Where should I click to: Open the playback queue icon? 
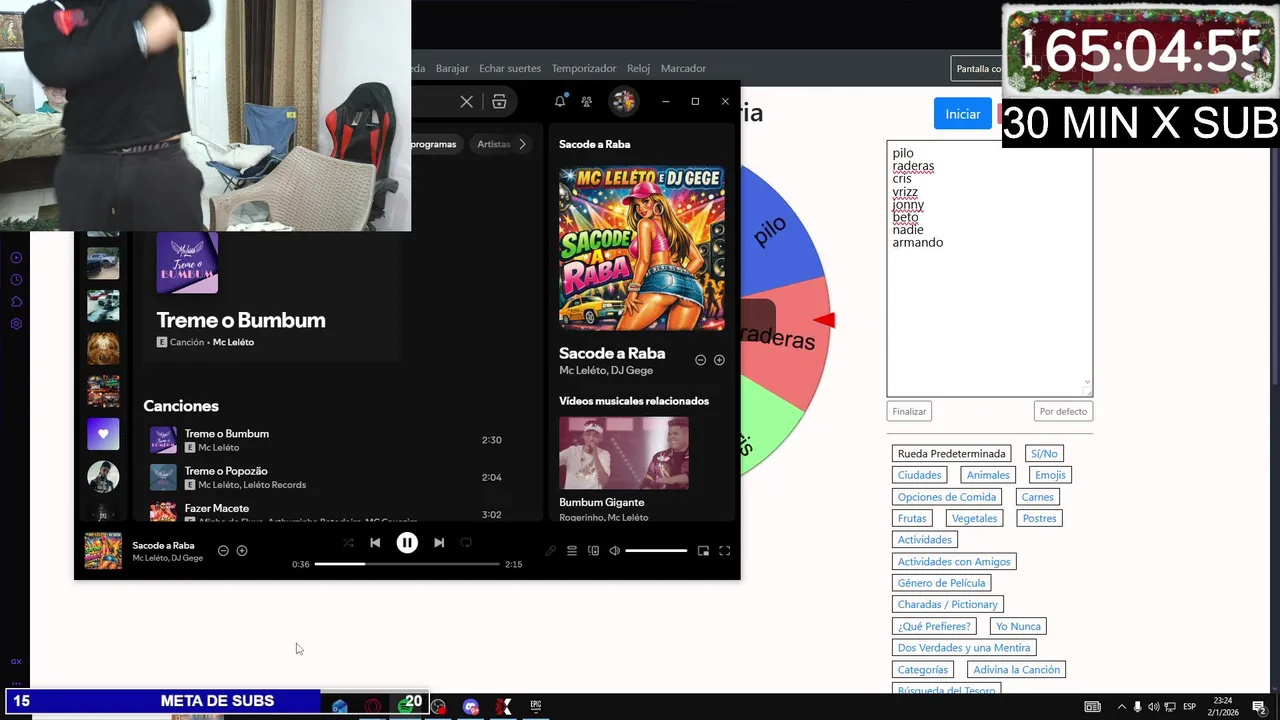(x=572, y=551)
